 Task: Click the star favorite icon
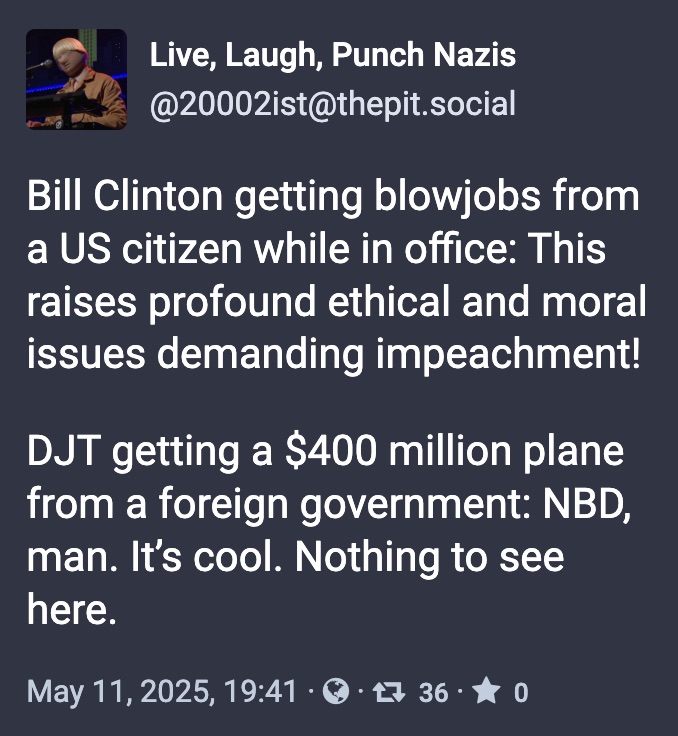pos(486,691)
